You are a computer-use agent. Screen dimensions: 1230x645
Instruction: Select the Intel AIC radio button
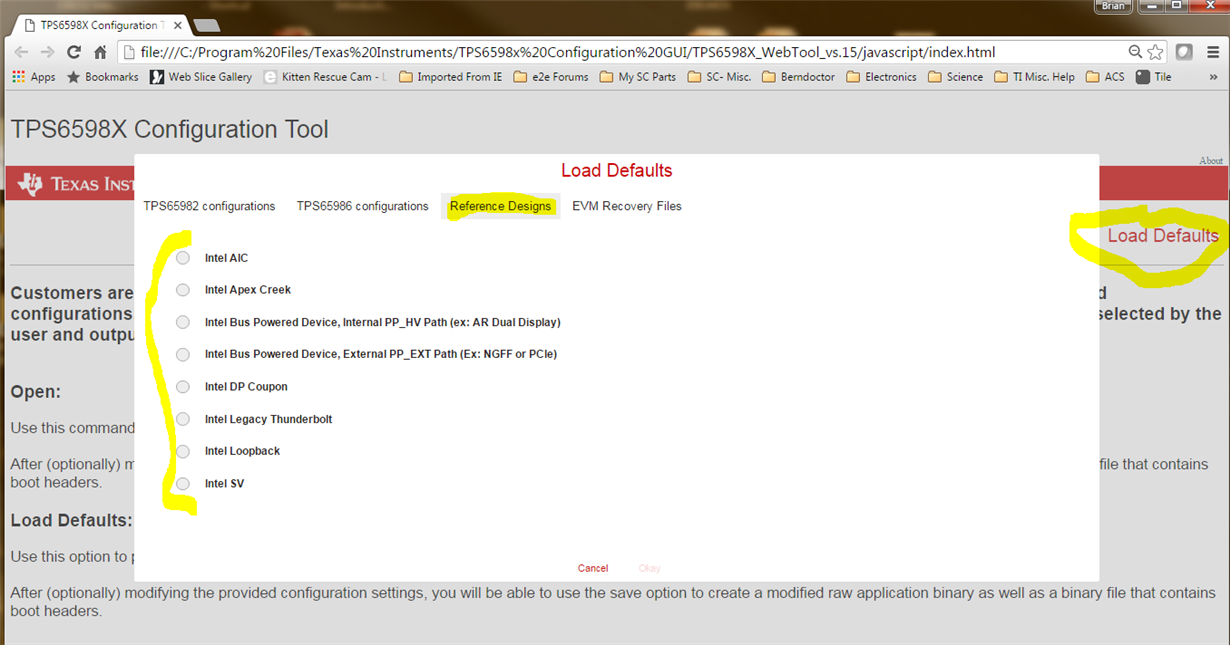tap(182, 258)
